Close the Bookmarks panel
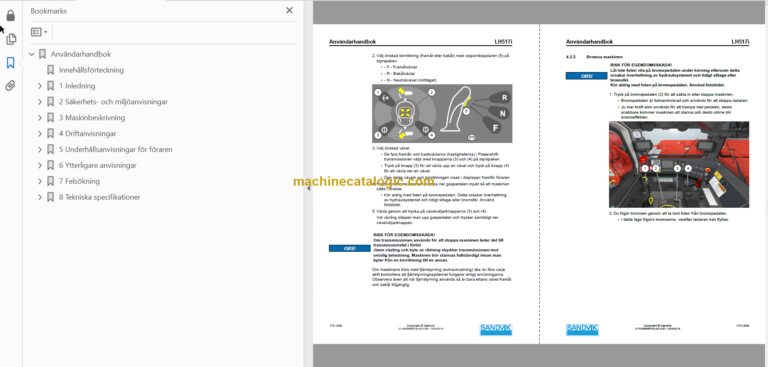 (x=289, y=10)
